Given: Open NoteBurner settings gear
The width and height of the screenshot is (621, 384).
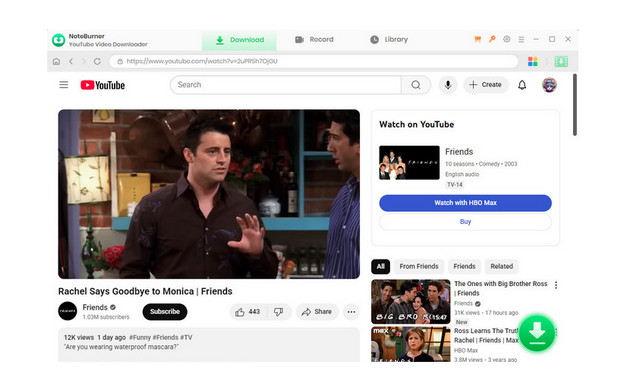Looking at the screenshot, I should coord(507,39).
